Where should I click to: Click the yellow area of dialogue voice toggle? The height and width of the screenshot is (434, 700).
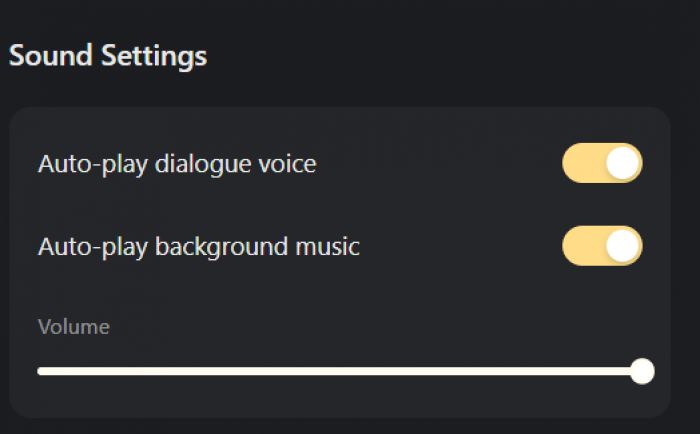[582, 163]
